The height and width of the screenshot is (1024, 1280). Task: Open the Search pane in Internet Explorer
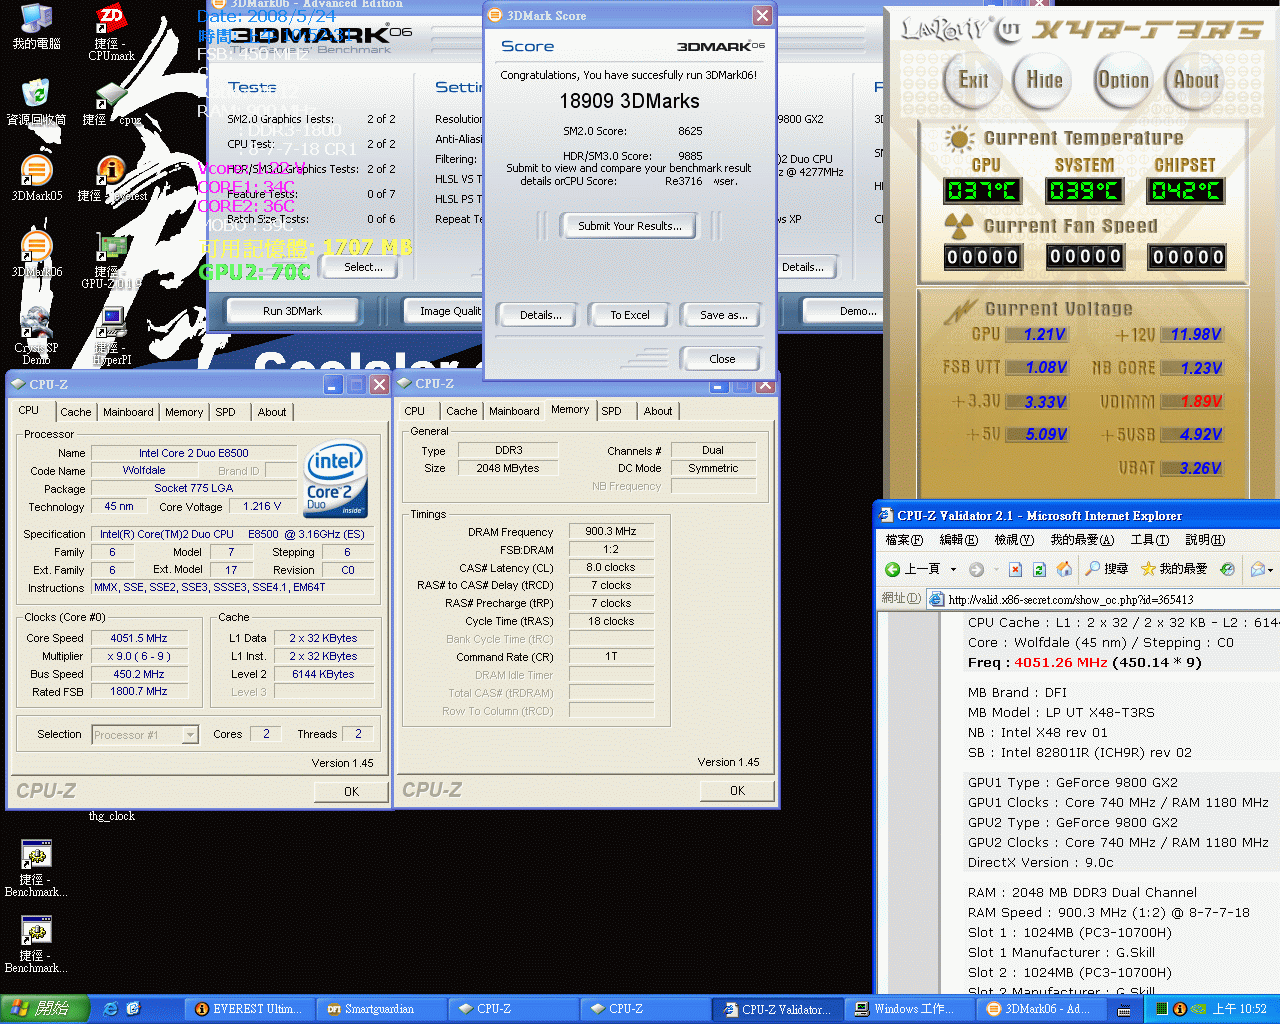1106,569
